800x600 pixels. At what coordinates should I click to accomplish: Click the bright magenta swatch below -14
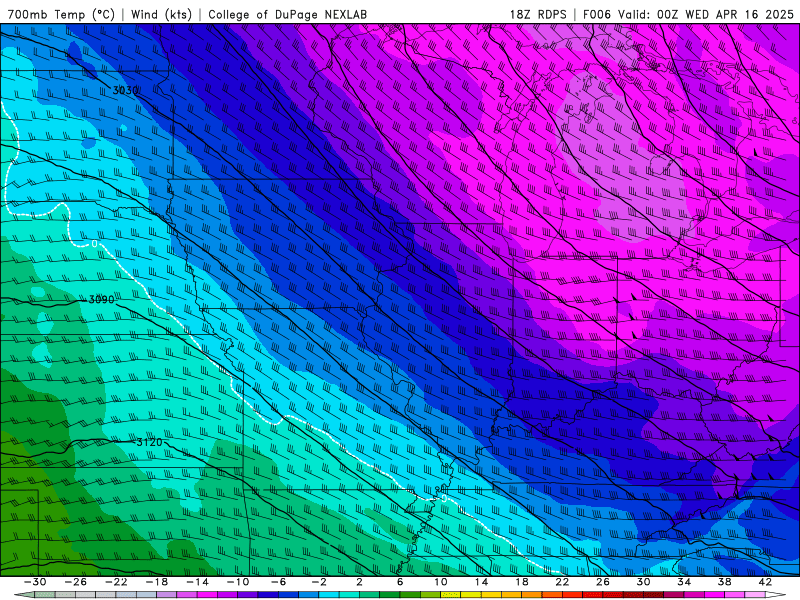(207, 595)
